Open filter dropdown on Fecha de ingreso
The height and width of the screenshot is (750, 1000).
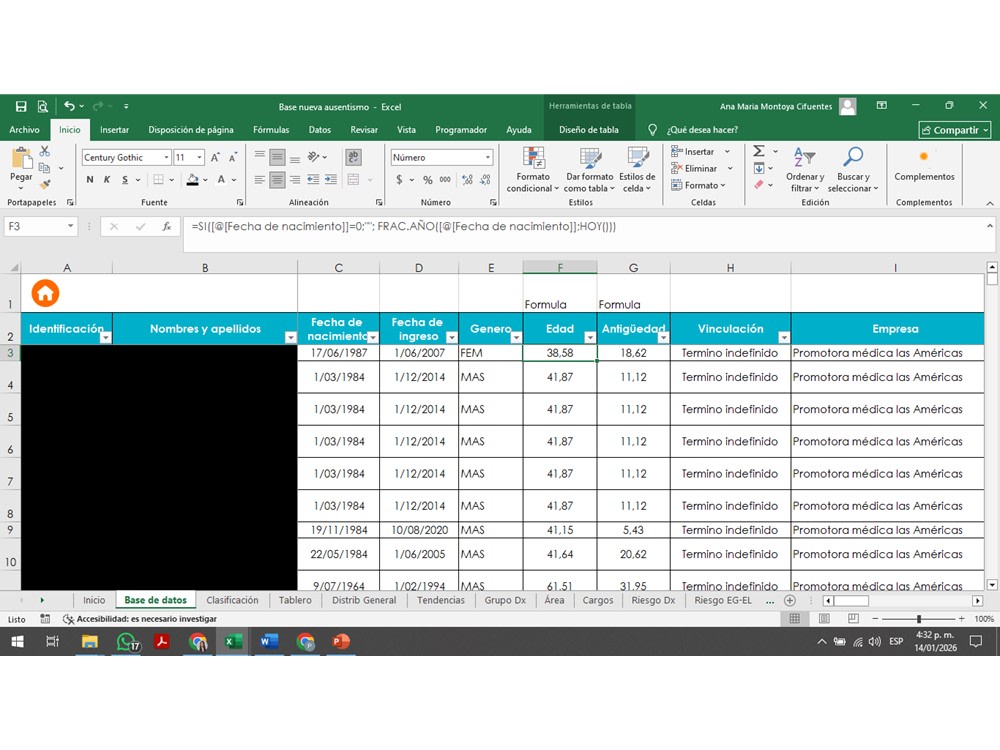coord(452,337)
